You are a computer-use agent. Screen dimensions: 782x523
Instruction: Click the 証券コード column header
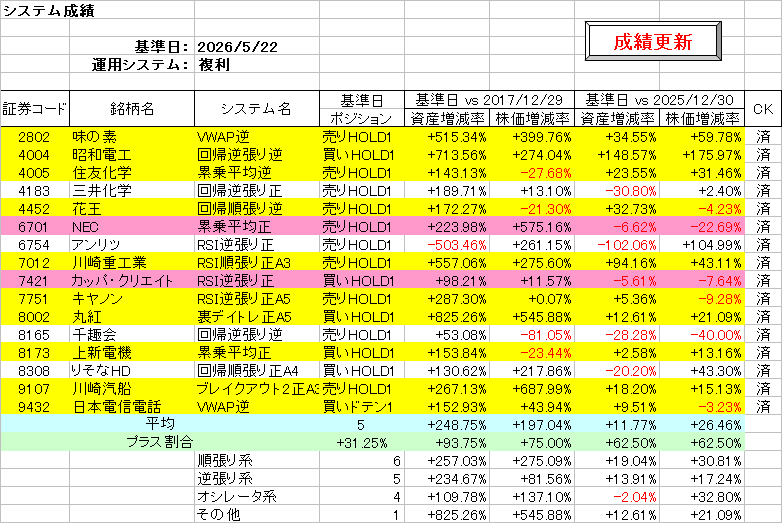(x=35, y=109)
